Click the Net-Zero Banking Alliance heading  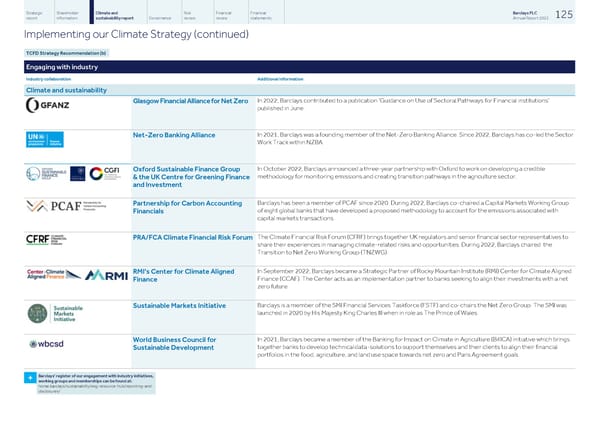(x=173, y=136)
